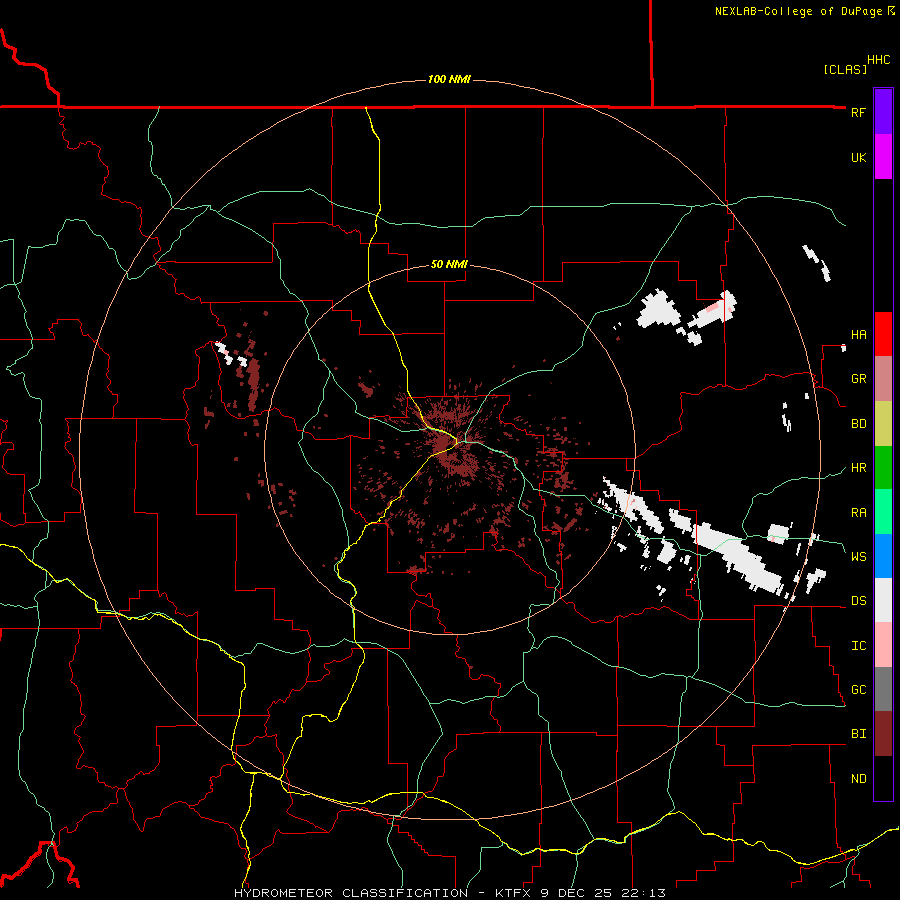Click the RA legend label
The height and width of the screenshot is (900, 900).
(x=858, y=513)
